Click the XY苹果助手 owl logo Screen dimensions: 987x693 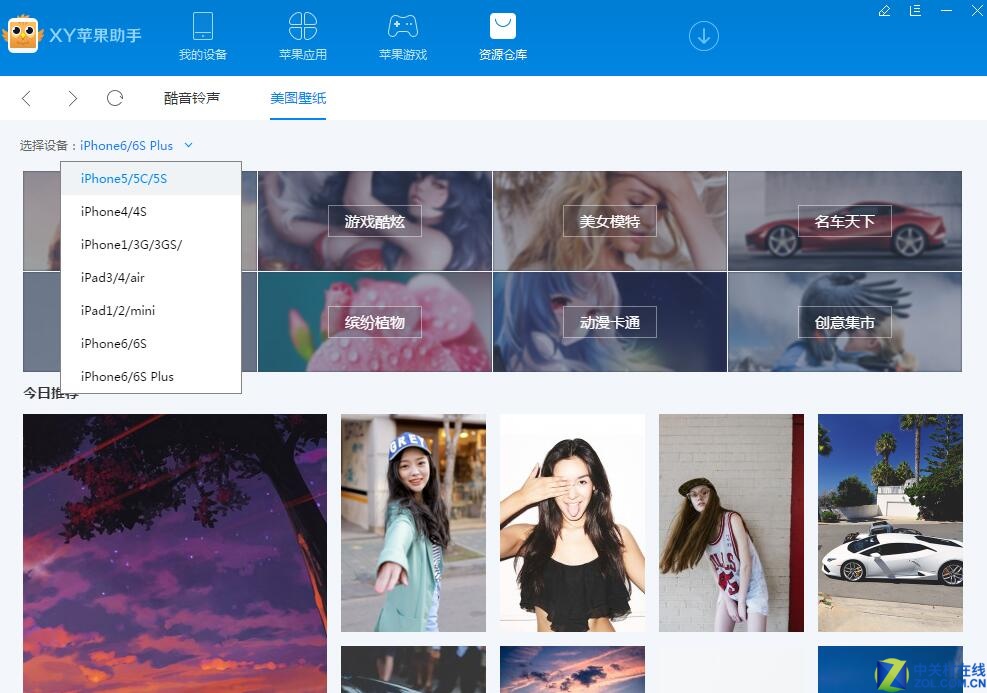pos(23,35)
